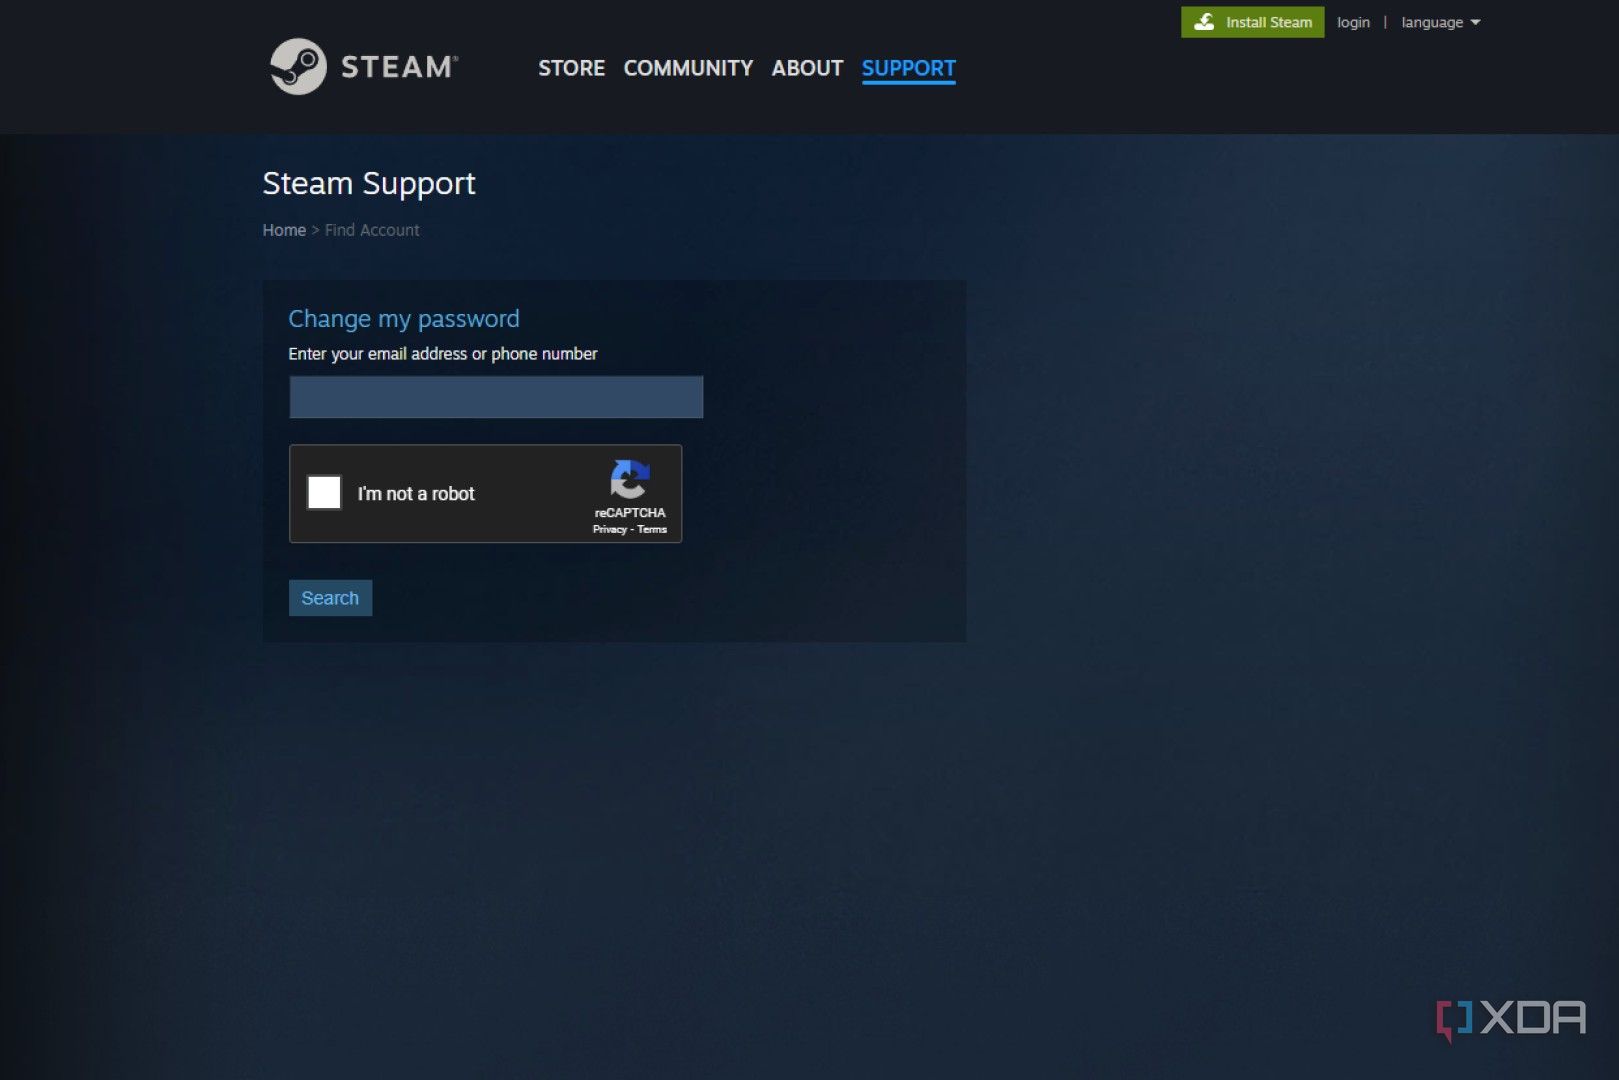This screenshot has width=1619, height=1080.
Task: Click the Change my password heading
Action: tap(404, 319)
